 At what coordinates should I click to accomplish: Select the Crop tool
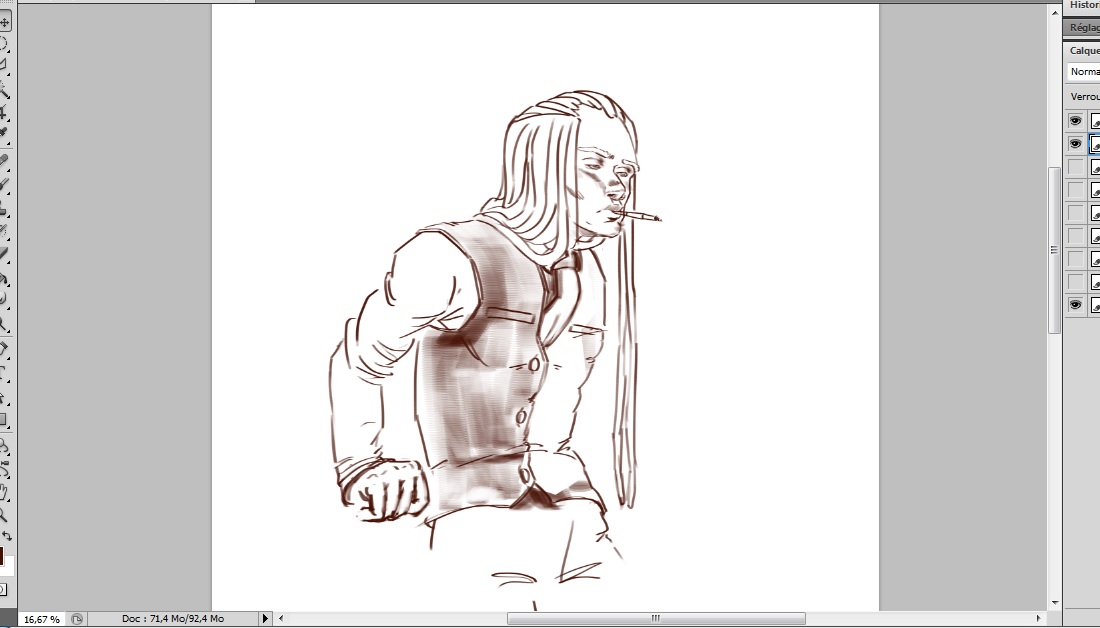4,112
